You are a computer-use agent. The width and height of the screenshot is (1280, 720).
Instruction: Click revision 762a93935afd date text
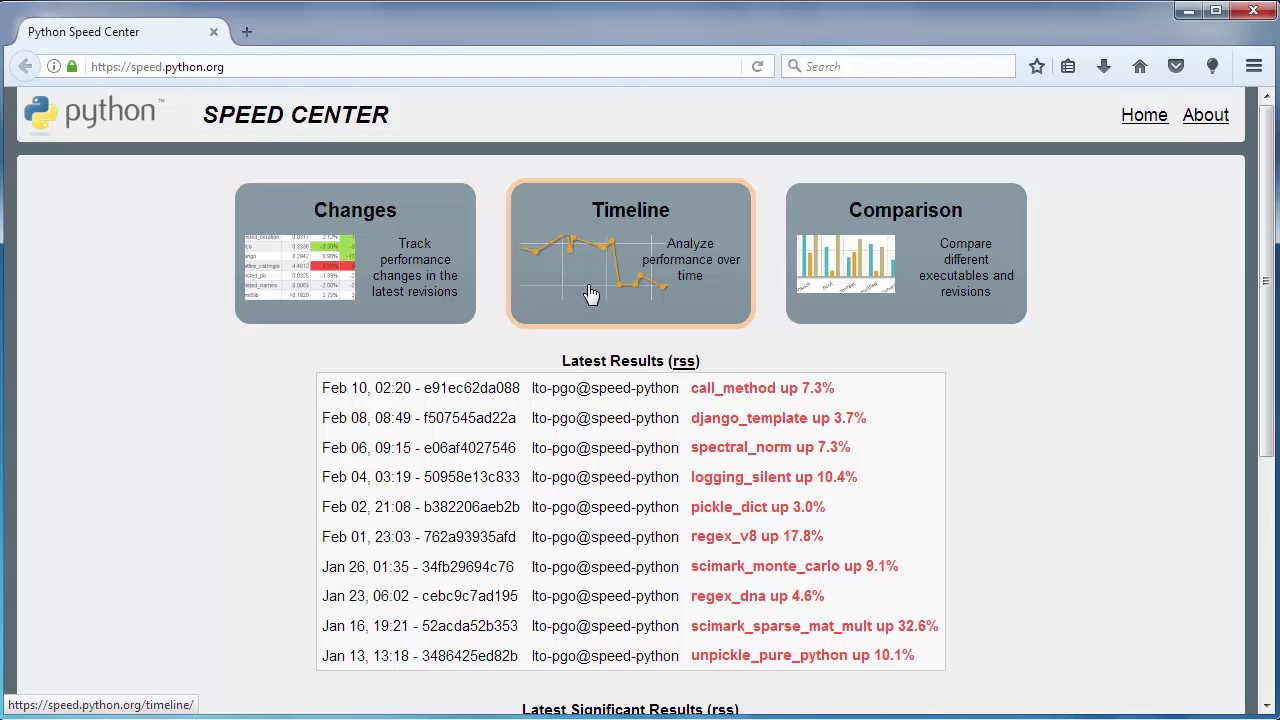tap(419, 536)
